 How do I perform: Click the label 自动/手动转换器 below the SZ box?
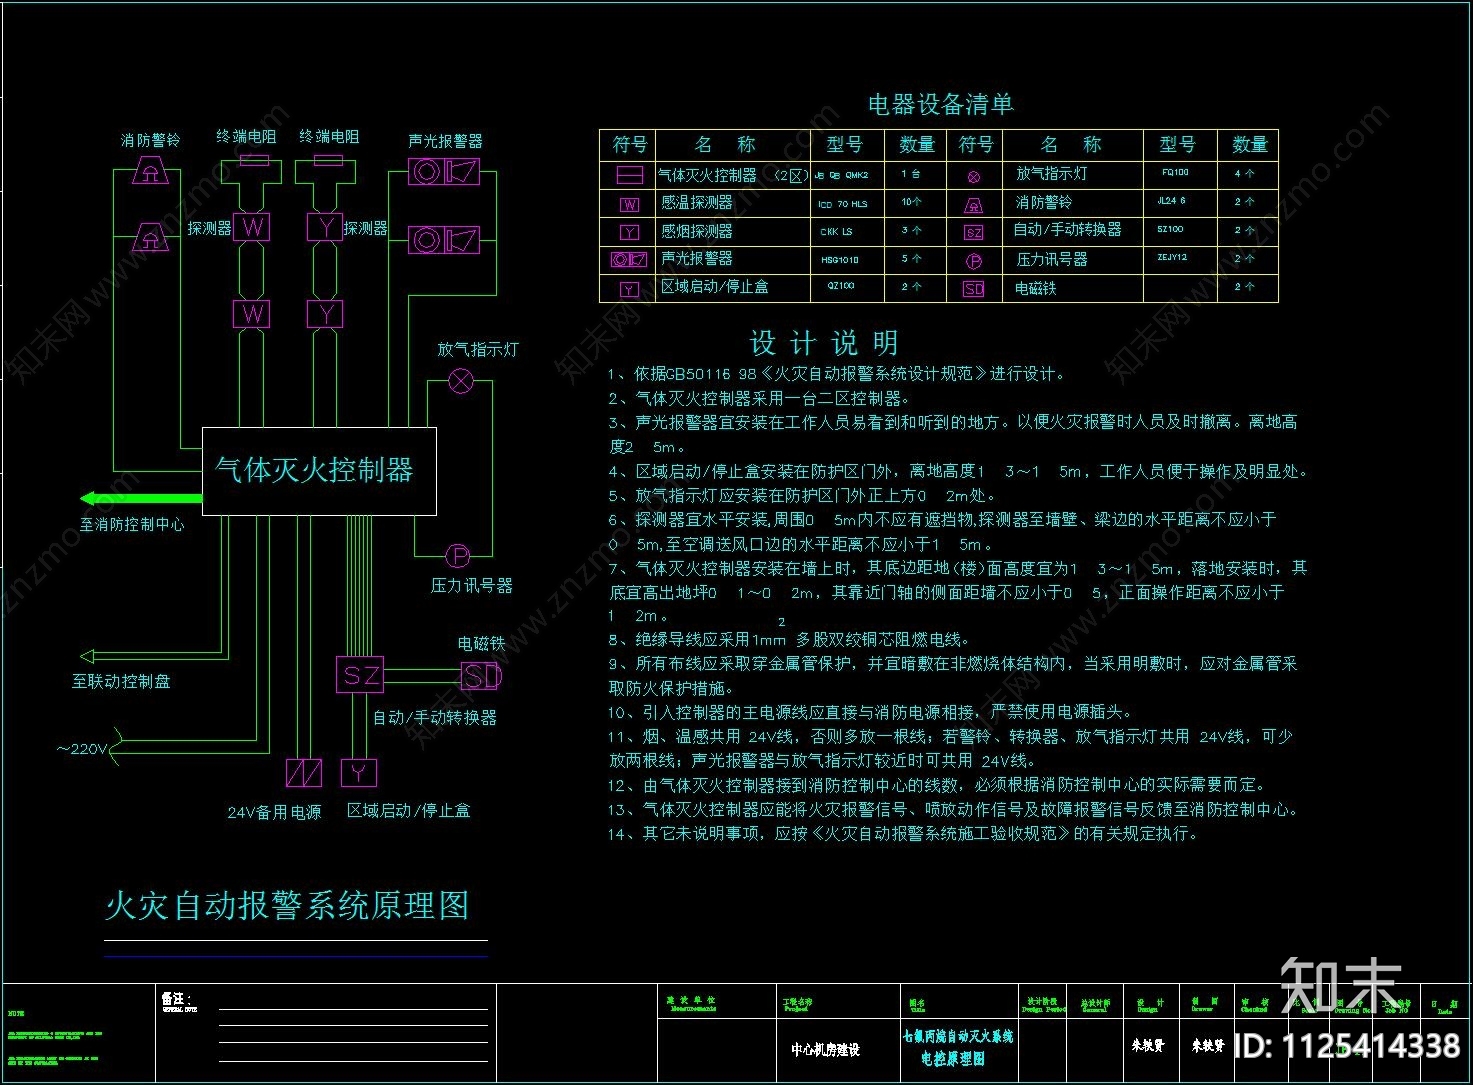[x=434, y=718]
